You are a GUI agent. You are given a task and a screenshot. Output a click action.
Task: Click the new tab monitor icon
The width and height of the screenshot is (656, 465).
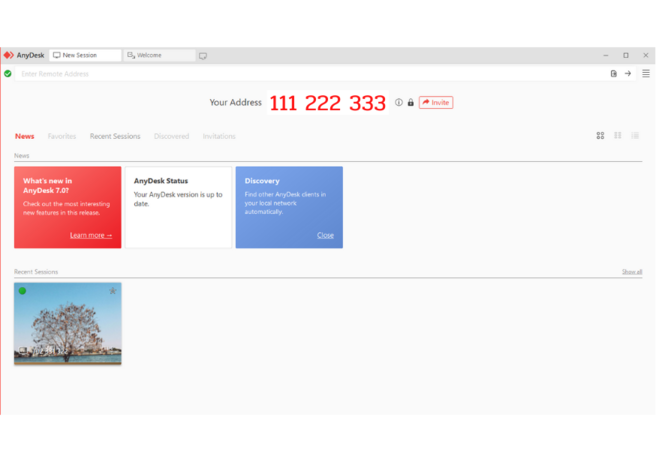(x=203, y=56)
